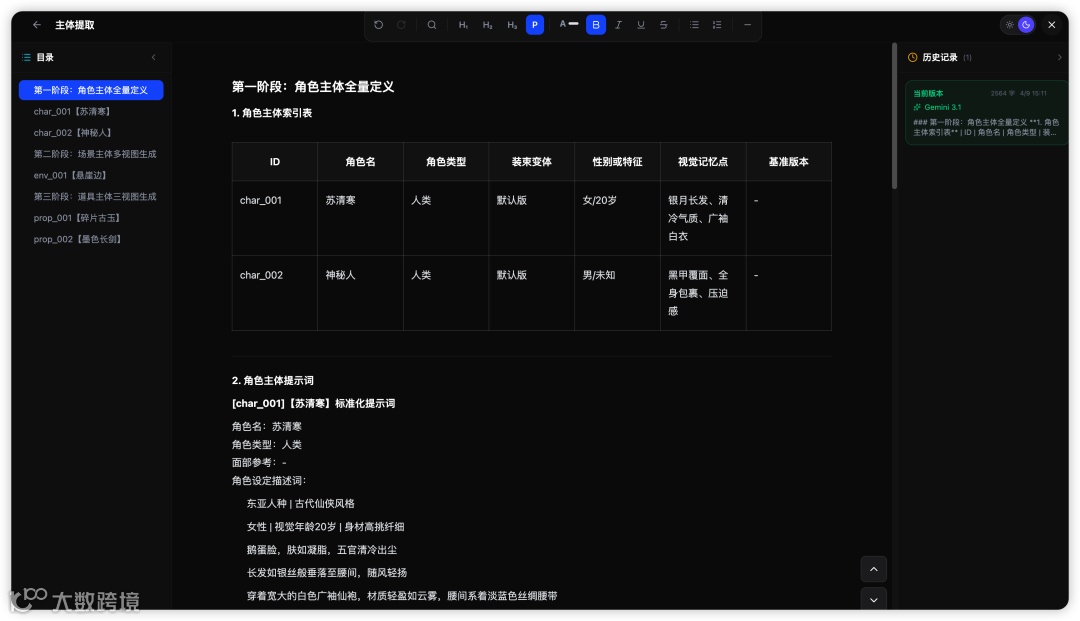The width and height of the screenshot is (1080, 621).
Task: Click the 第一阶段：角色主体全量定义 document heading
Action: [313, 87]
